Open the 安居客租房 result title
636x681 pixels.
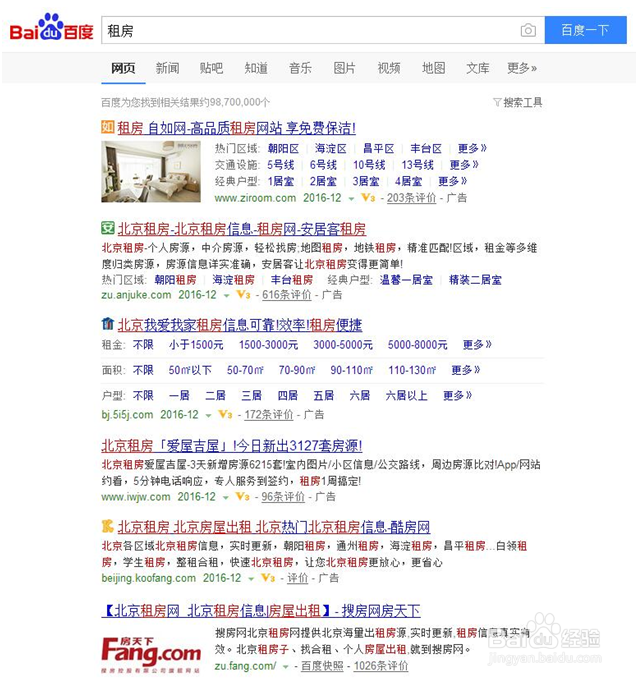pyautogui.click(x=242, y=229)
